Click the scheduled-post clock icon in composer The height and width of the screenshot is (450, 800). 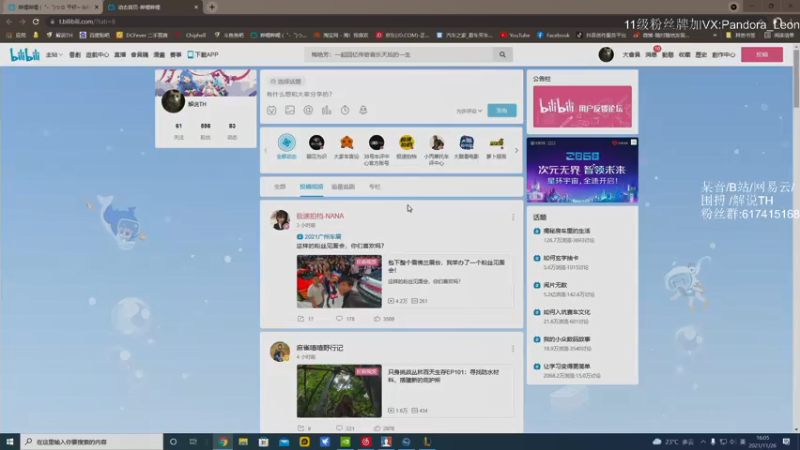(345, 110)
